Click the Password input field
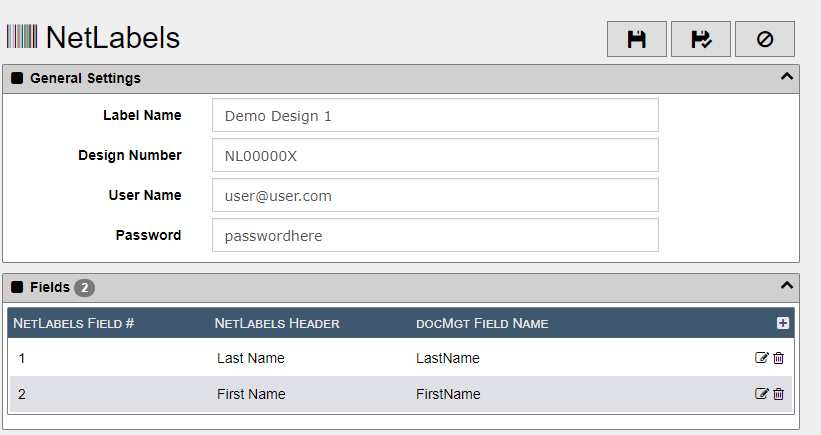The width and height of the screenshot is (821, 435). 435,235
